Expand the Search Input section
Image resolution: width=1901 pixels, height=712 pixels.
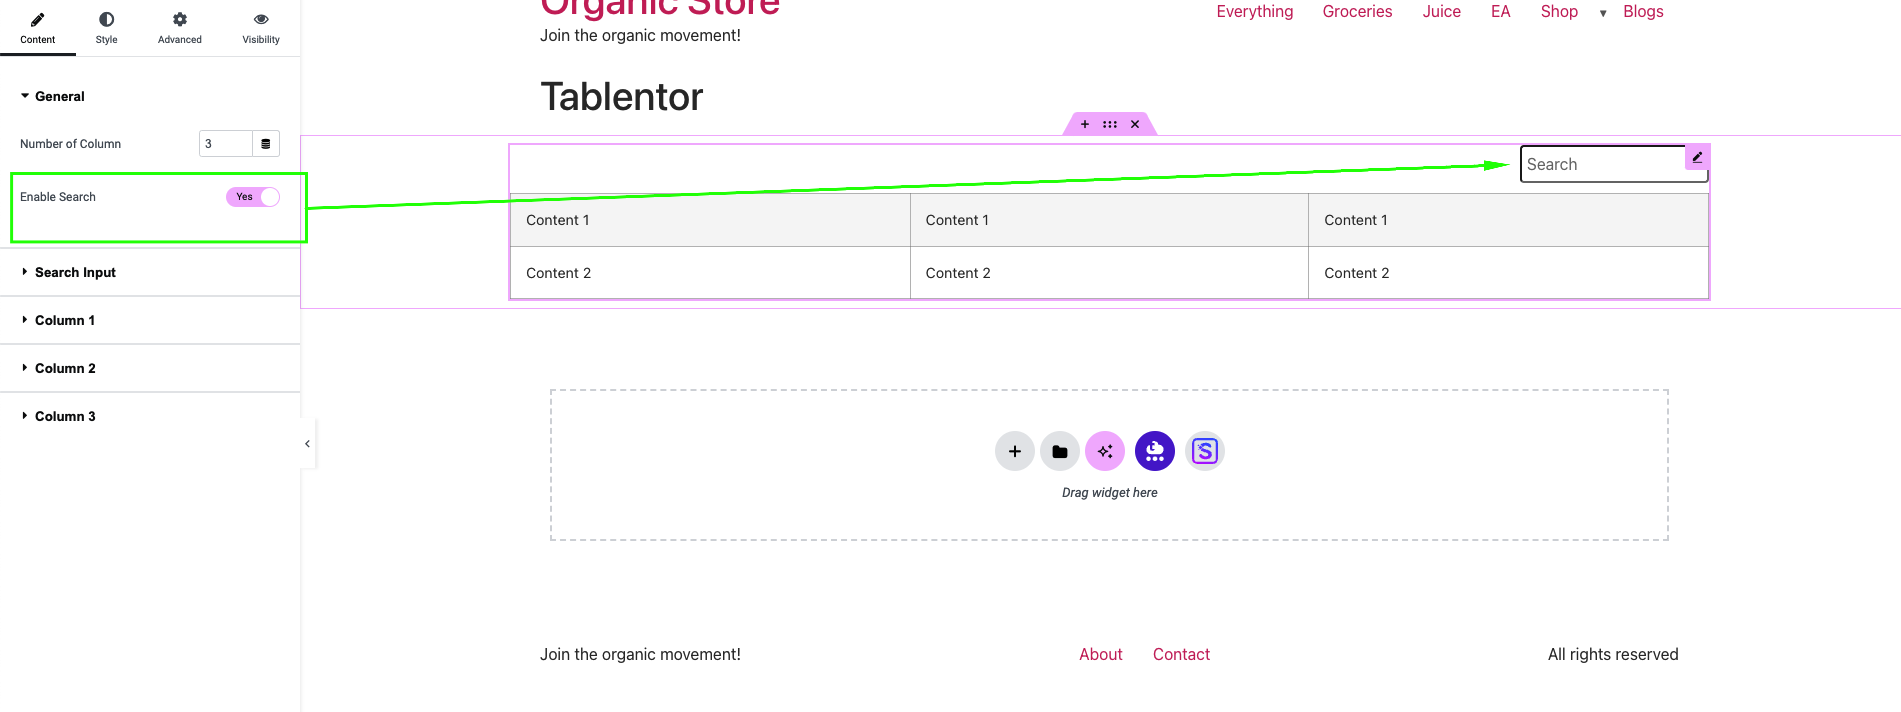click(75, 272)
